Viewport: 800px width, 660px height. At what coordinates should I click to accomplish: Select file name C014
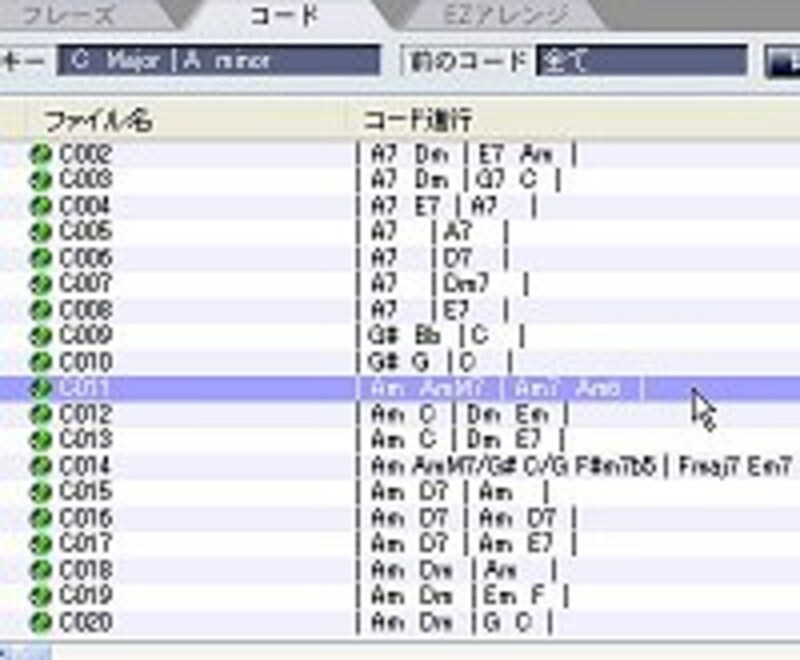point(85,466)
